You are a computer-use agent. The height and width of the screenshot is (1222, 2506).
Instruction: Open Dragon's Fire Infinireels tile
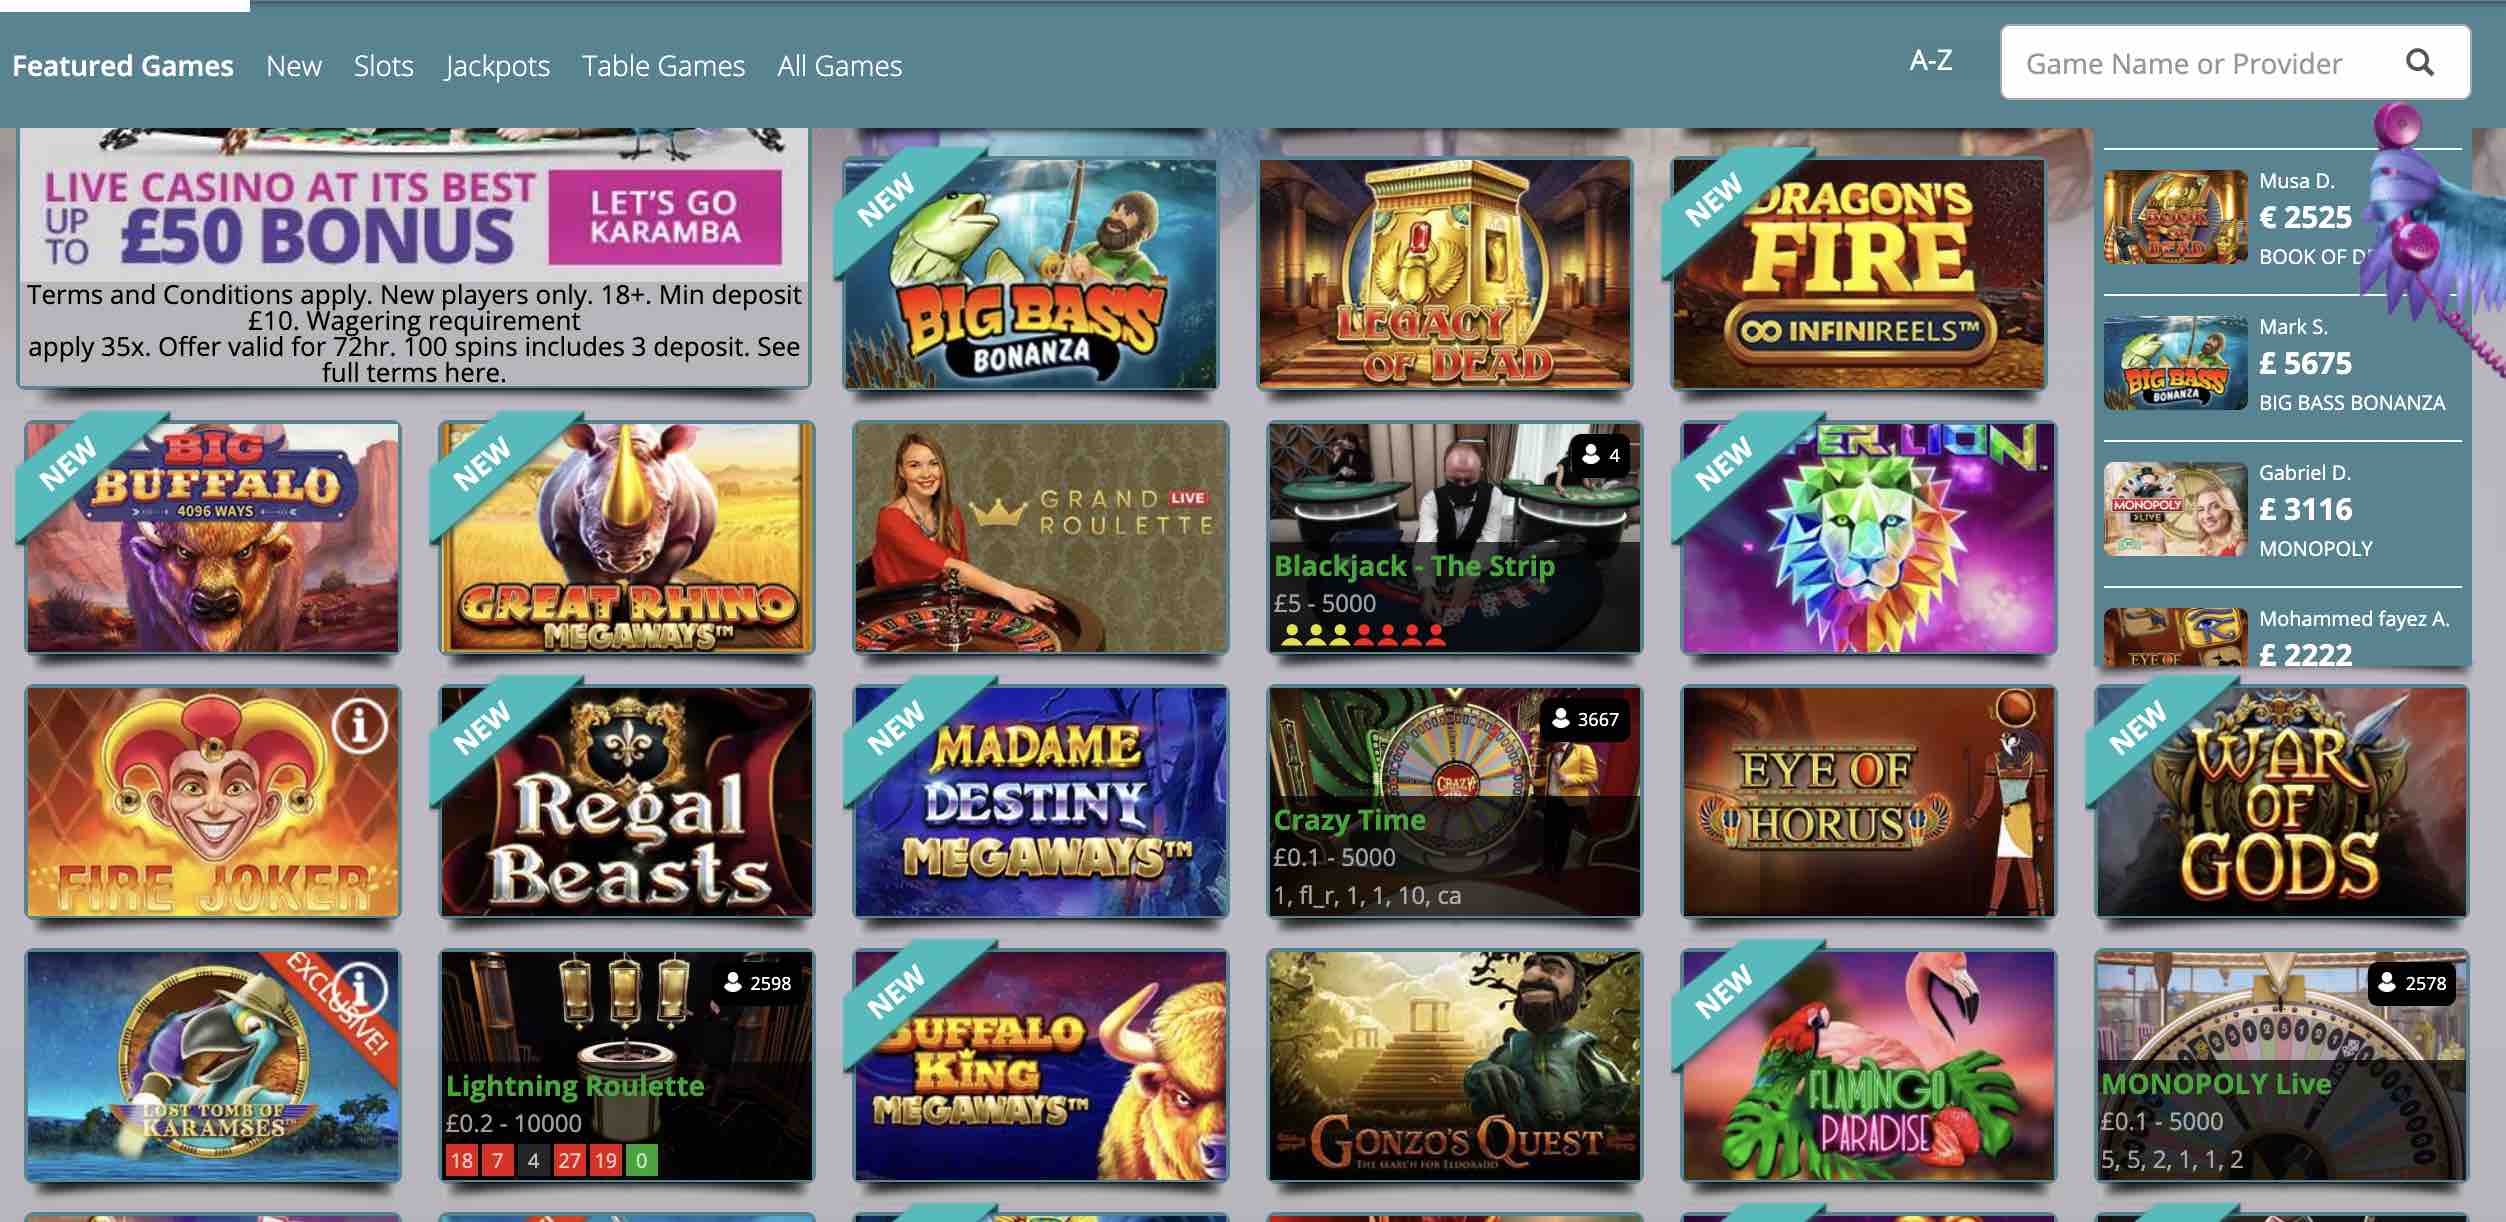tap(1859, 273)
